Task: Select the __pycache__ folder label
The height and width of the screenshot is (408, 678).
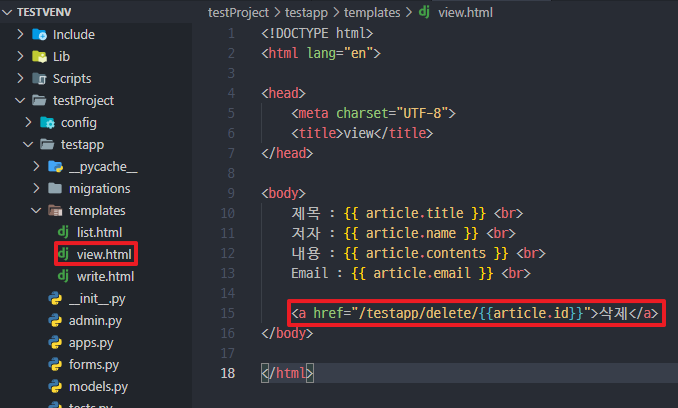Action: click(x=103, y=167)
